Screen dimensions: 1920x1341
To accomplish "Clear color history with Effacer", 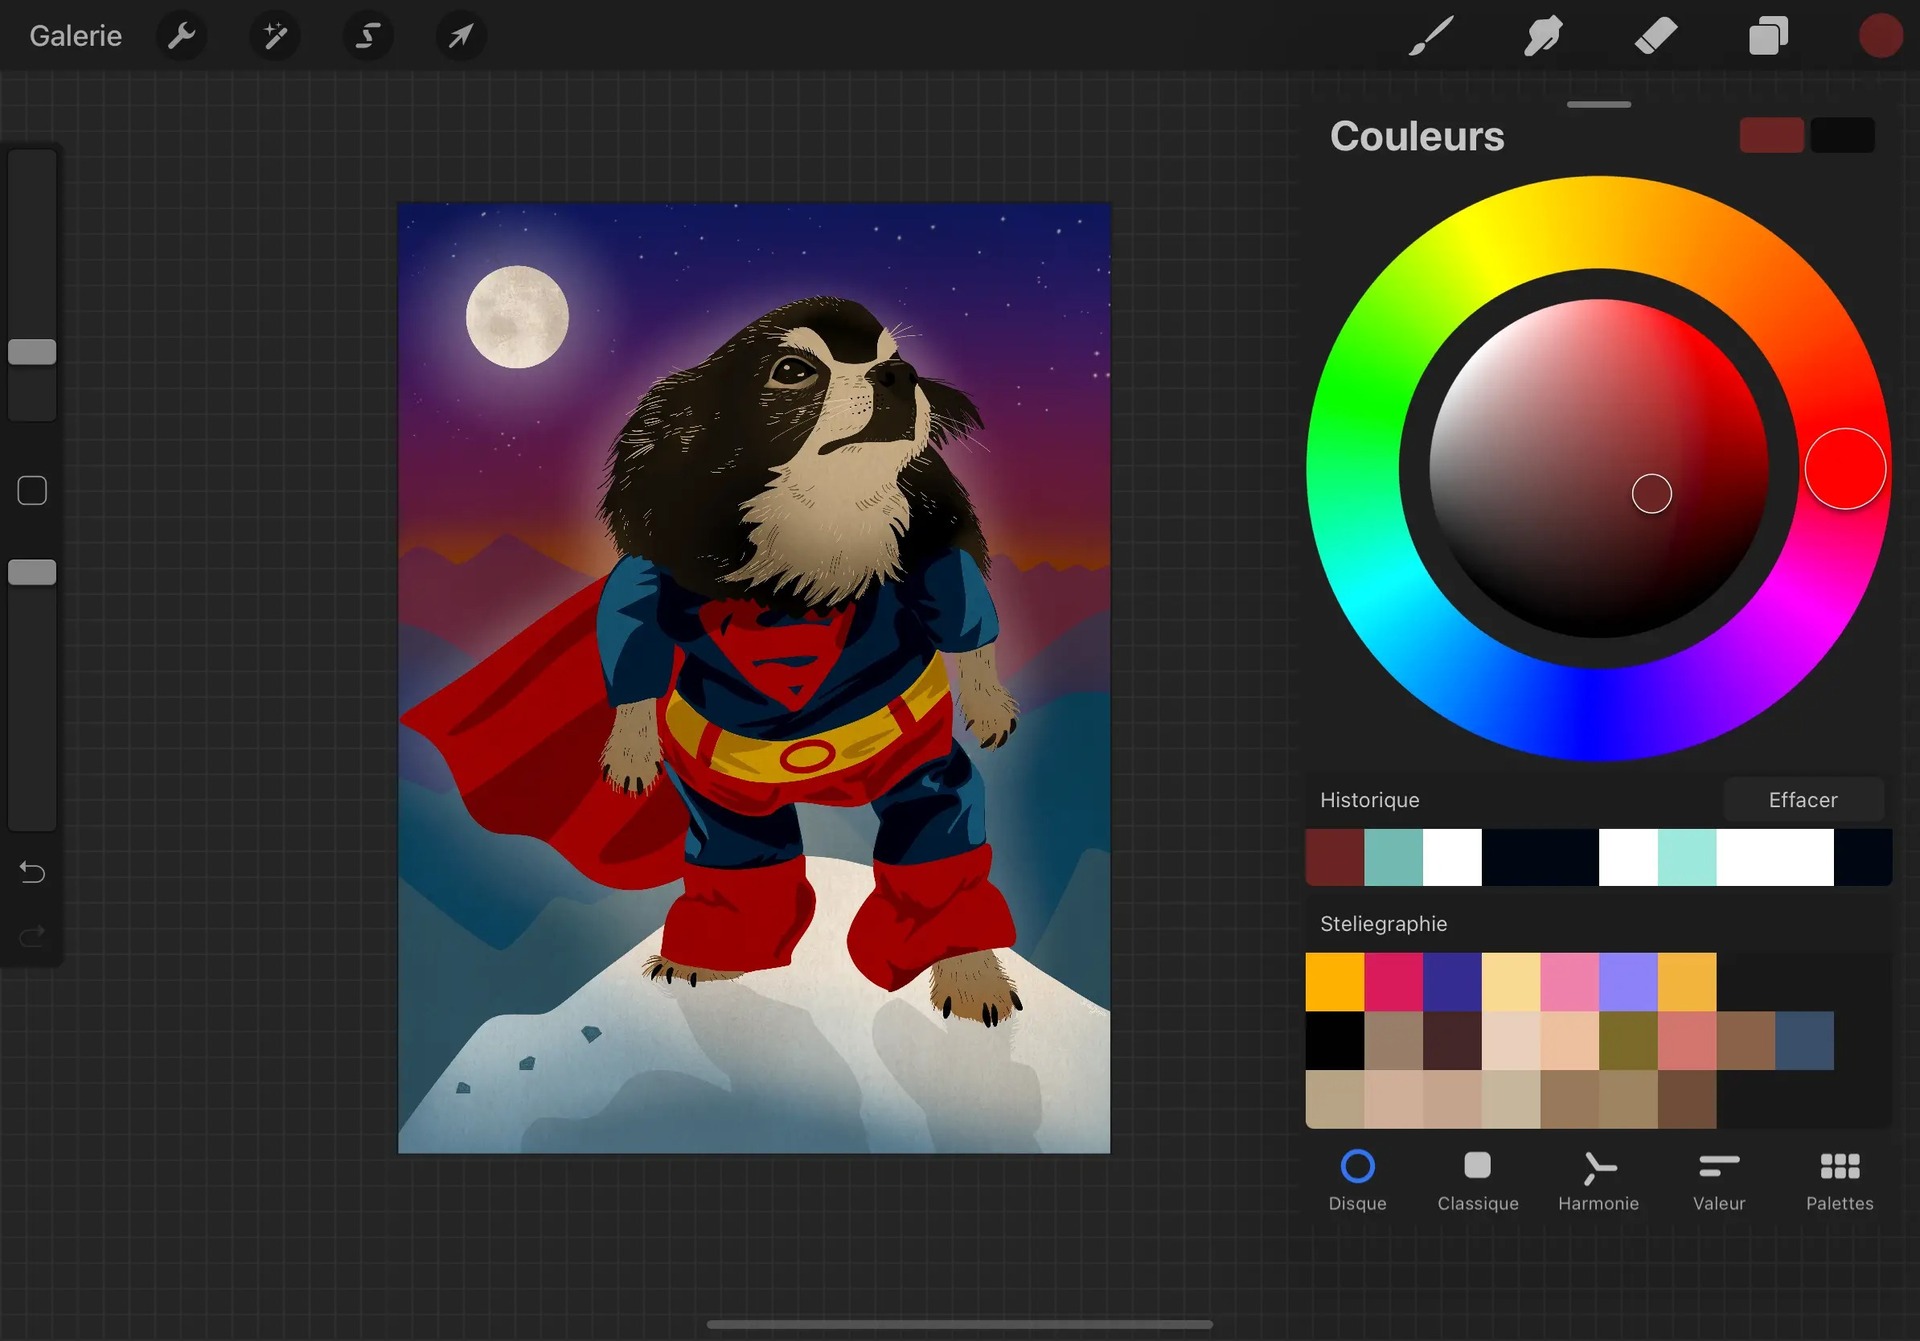I will [x=1802, y=800].
